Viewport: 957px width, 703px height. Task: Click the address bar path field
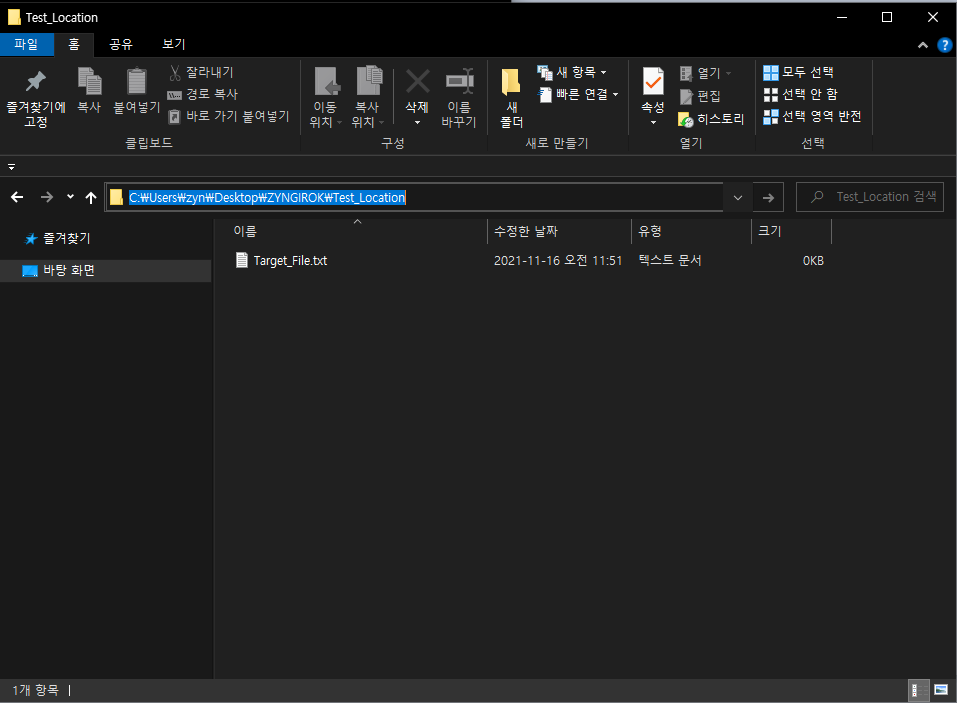tap(414, 197)
